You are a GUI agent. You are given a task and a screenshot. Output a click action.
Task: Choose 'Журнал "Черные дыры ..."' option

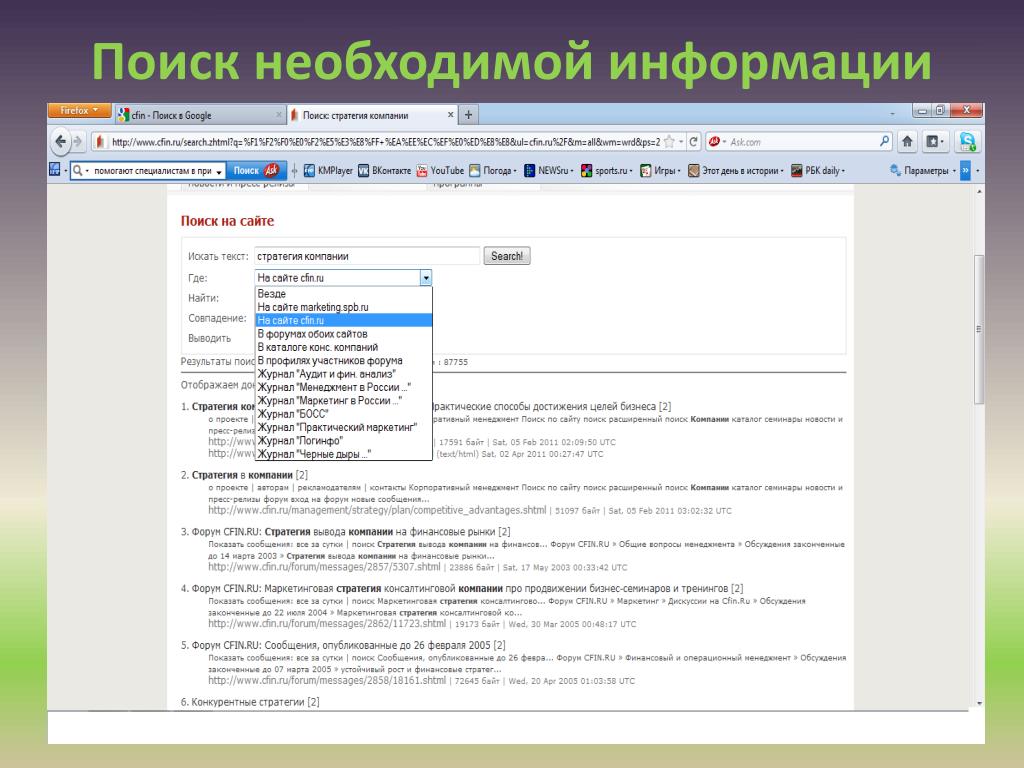pos(343,454)
